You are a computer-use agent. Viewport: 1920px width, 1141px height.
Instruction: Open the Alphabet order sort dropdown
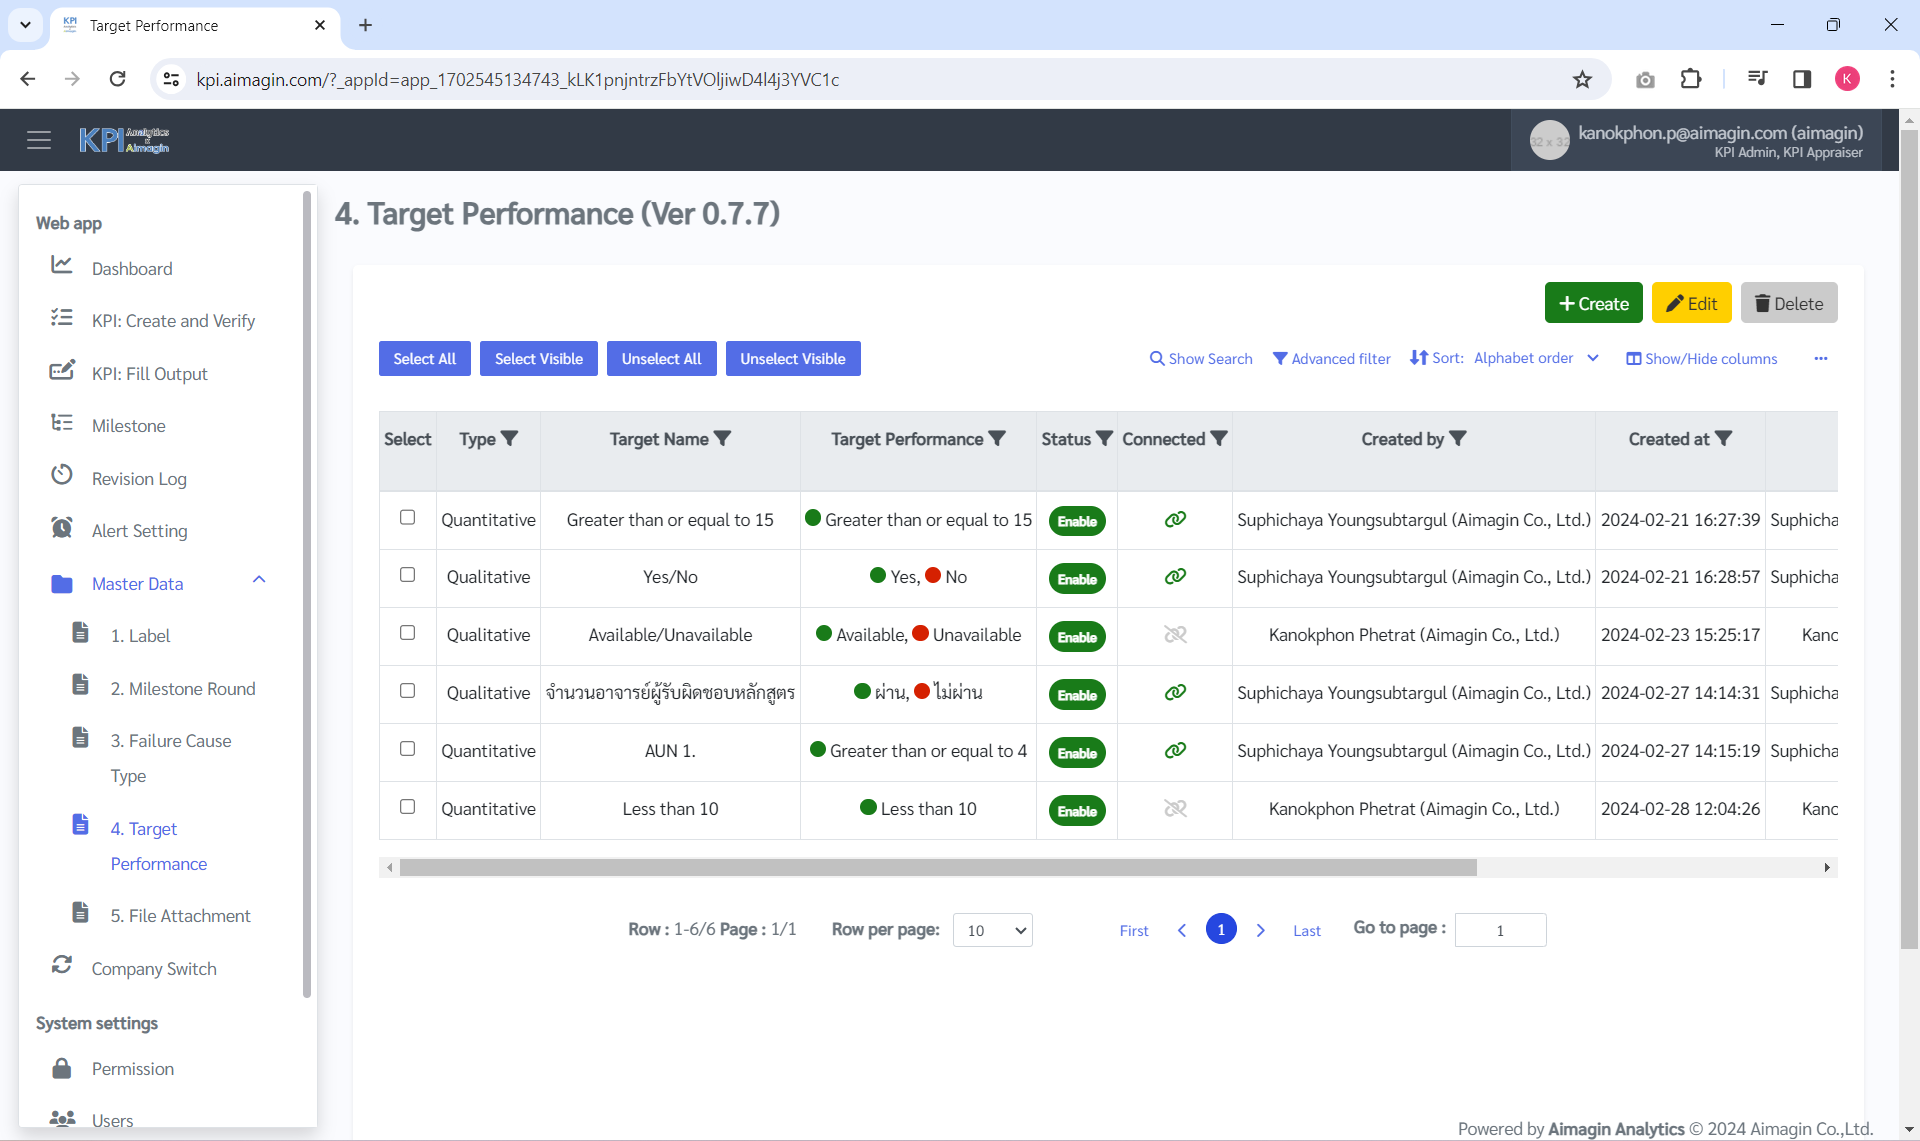pos(1592,358)
